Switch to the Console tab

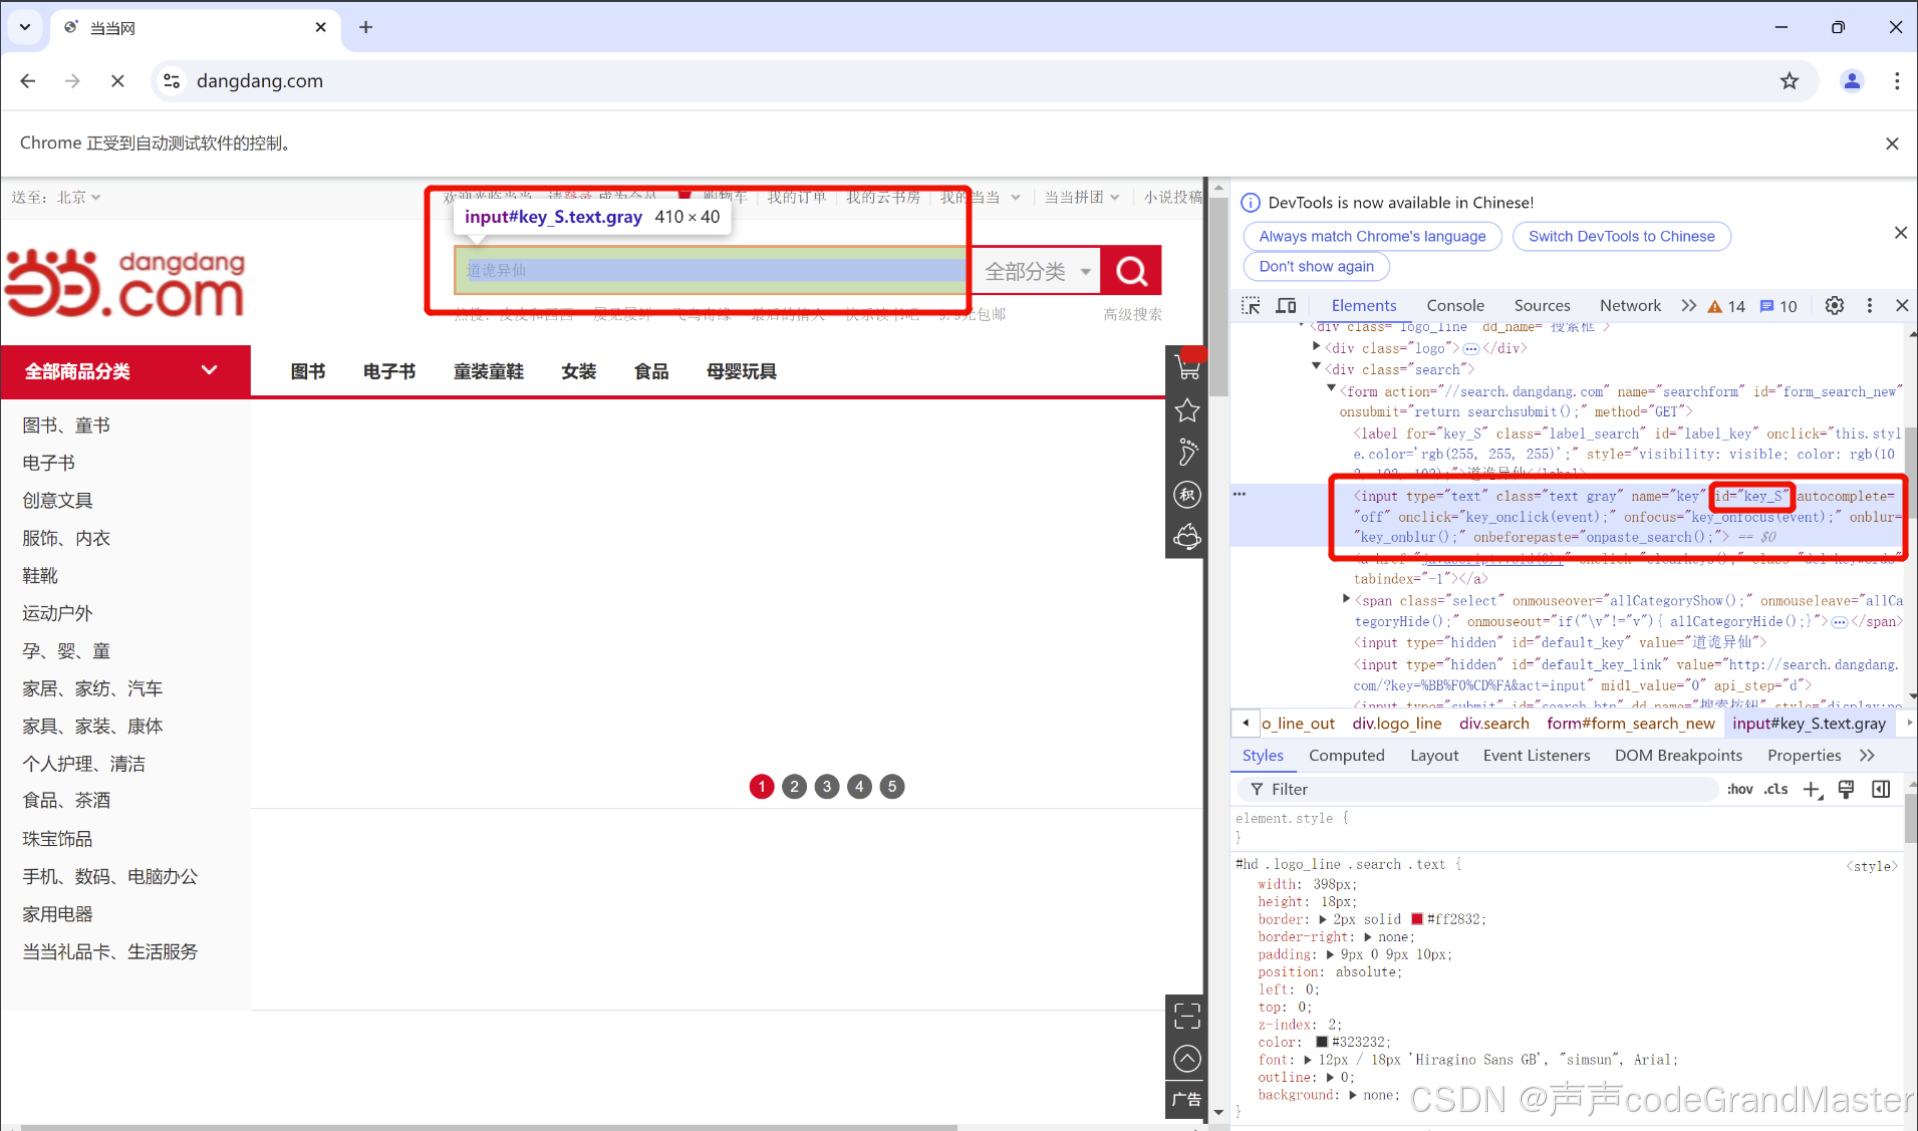point(1454,306)
